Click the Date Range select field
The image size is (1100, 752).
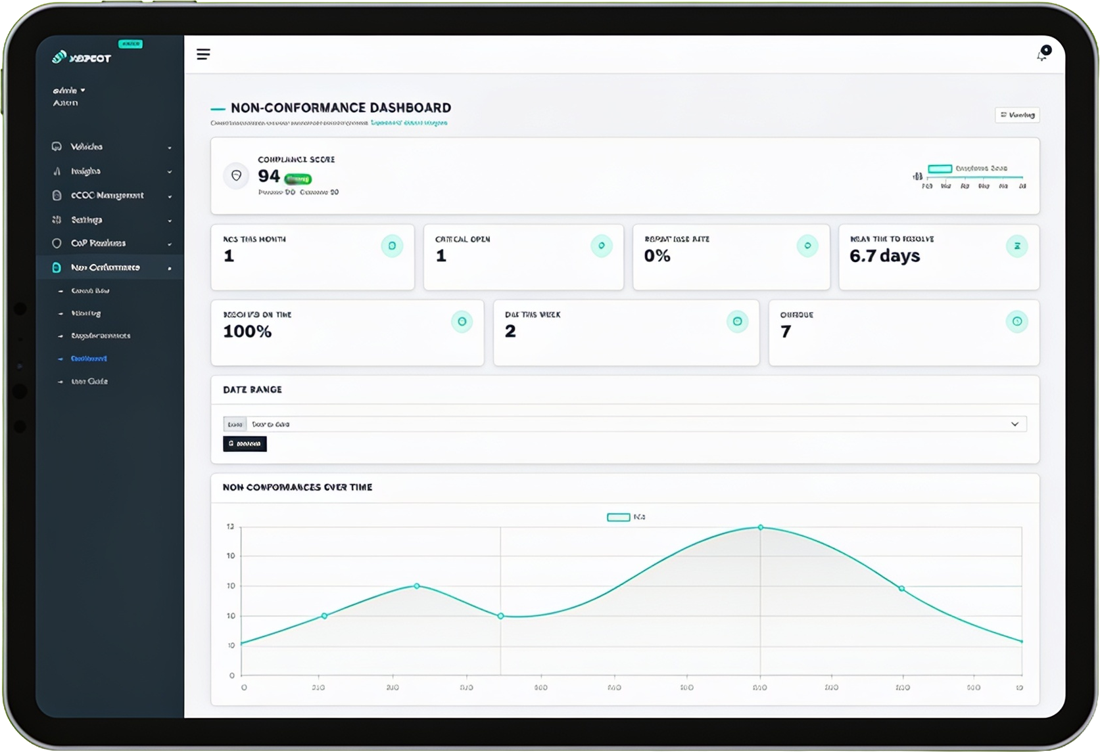coord(625,424)
